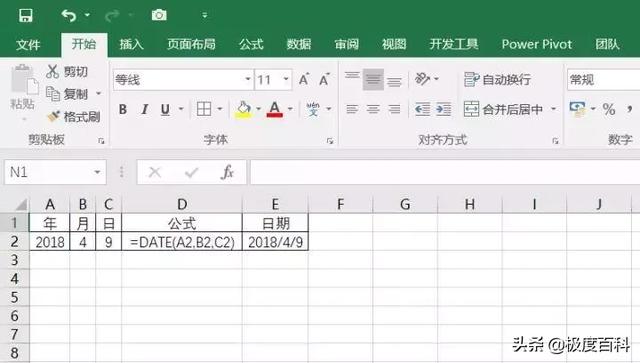Open the font color dropdown arrow
The height and width of the screenshot is (363, 640).
290,109
